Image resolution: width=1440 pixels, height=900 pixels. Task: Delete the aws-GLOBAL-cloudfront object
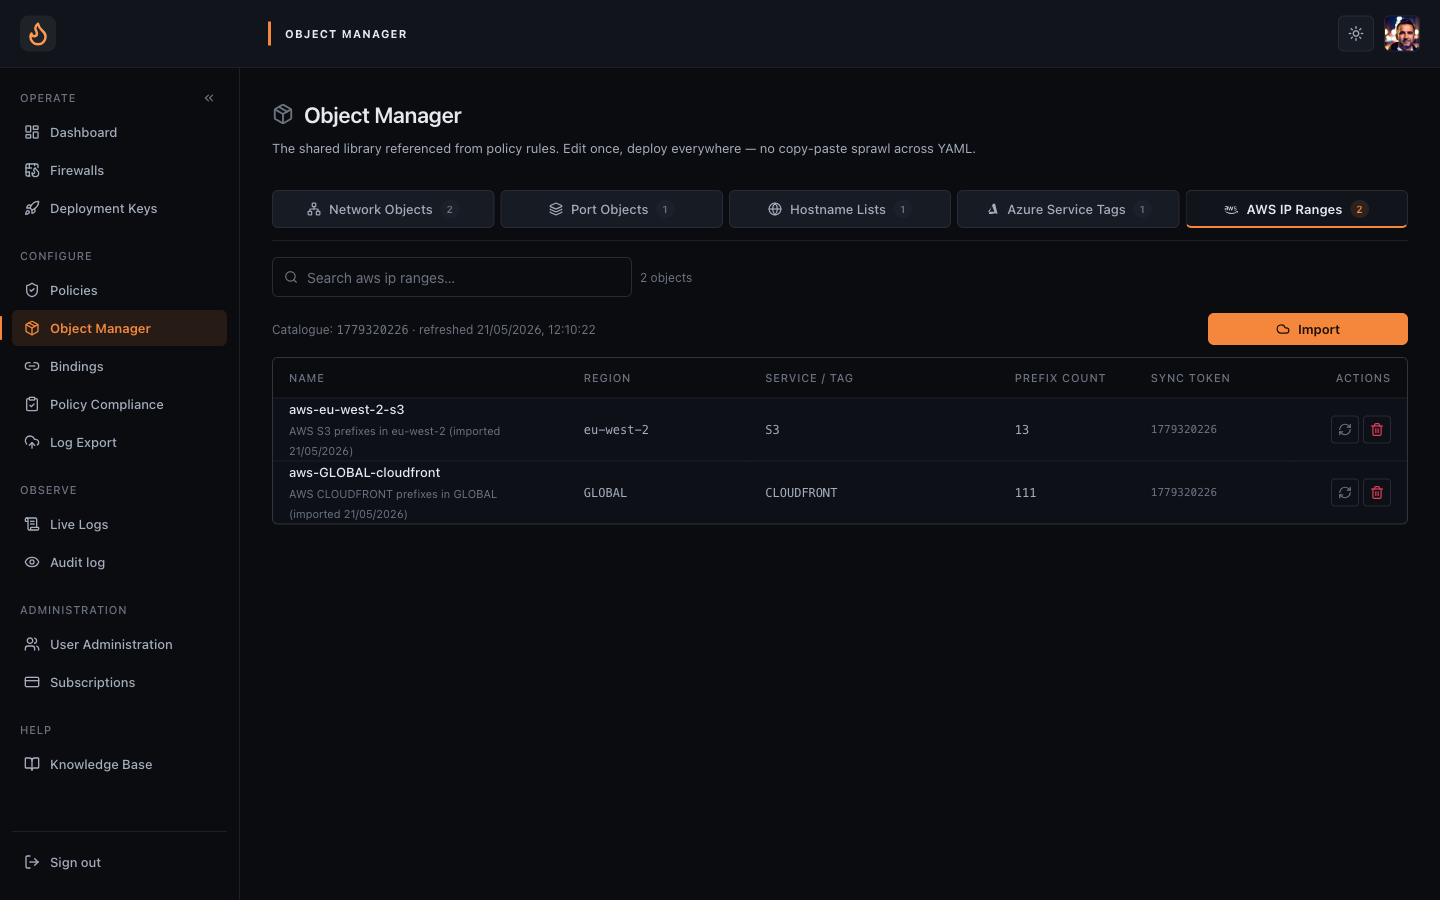[1377, 492]
